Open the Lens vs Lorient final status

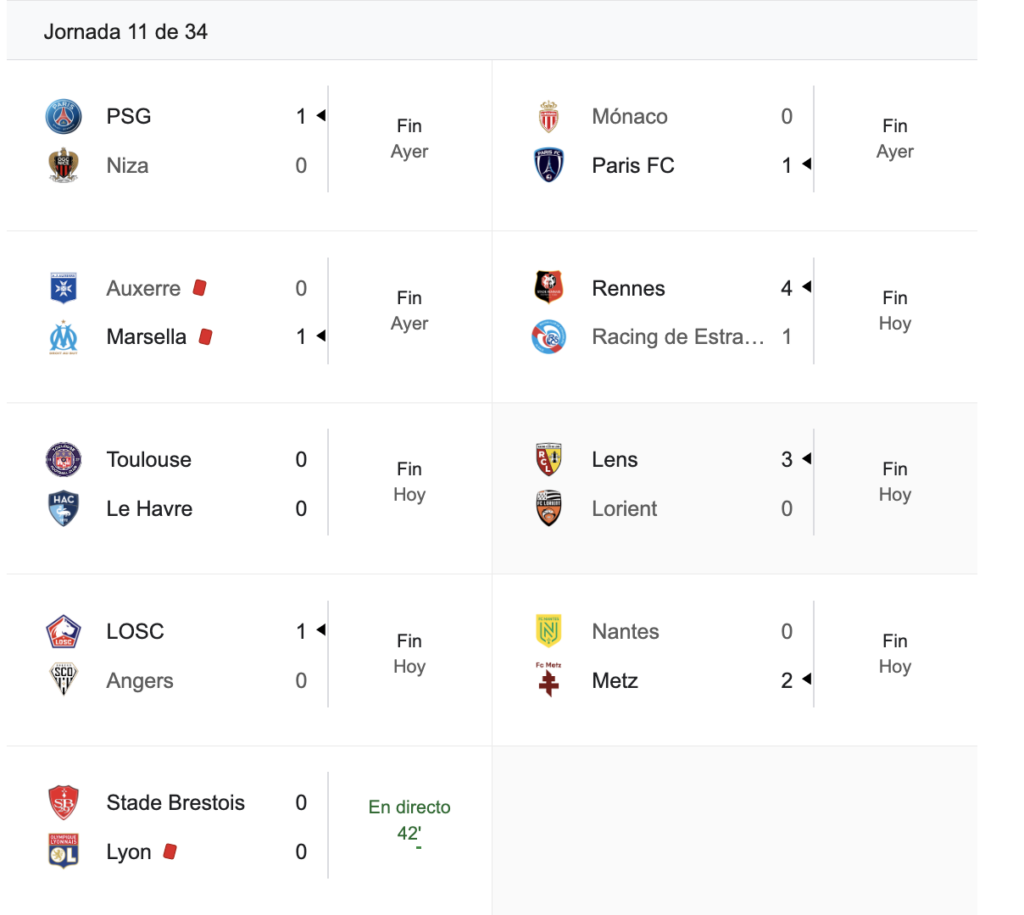click(x=894, y=481)
